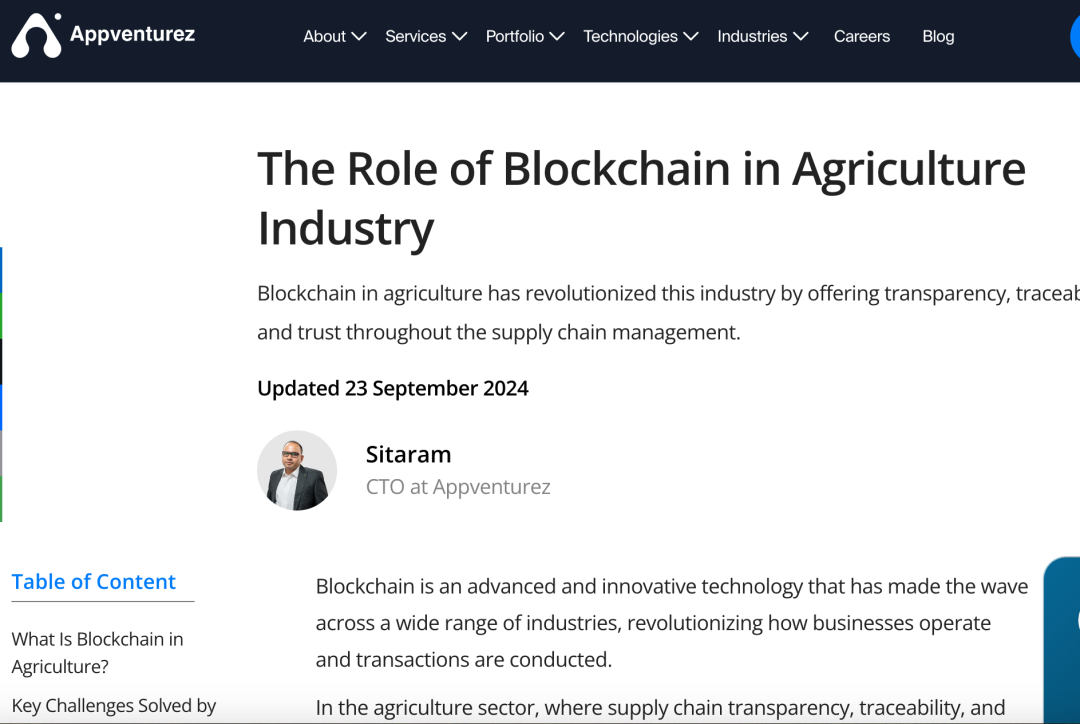Click the top blue social share bar
This screenshot has height=724, width=1080.
[x=1, y=270]
